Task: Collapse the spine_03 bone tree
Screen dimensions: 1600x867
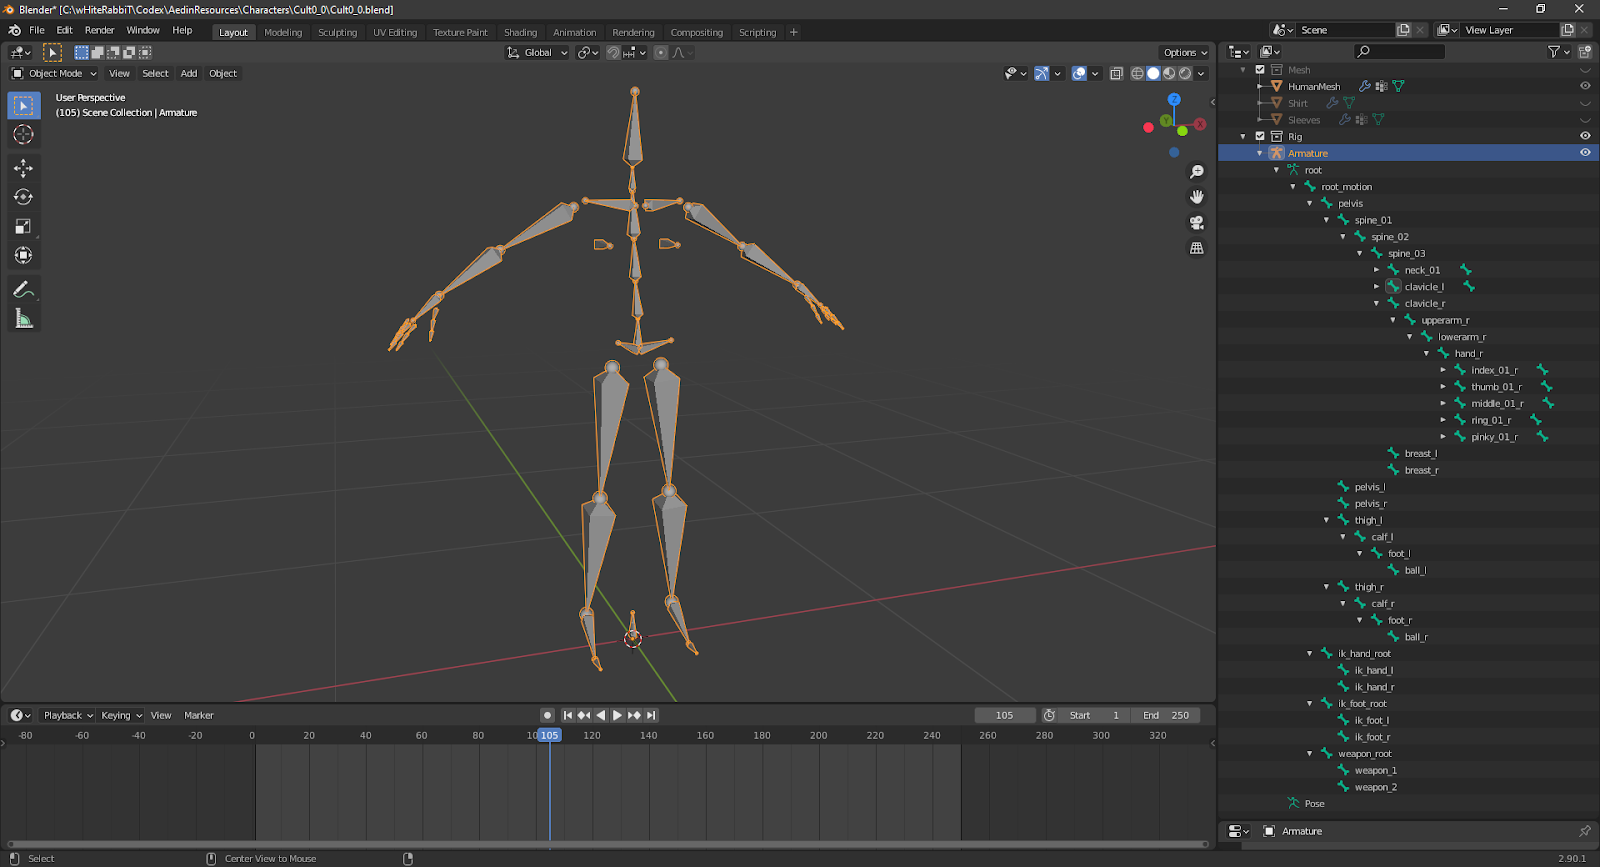Action: tap(1360, 254)
